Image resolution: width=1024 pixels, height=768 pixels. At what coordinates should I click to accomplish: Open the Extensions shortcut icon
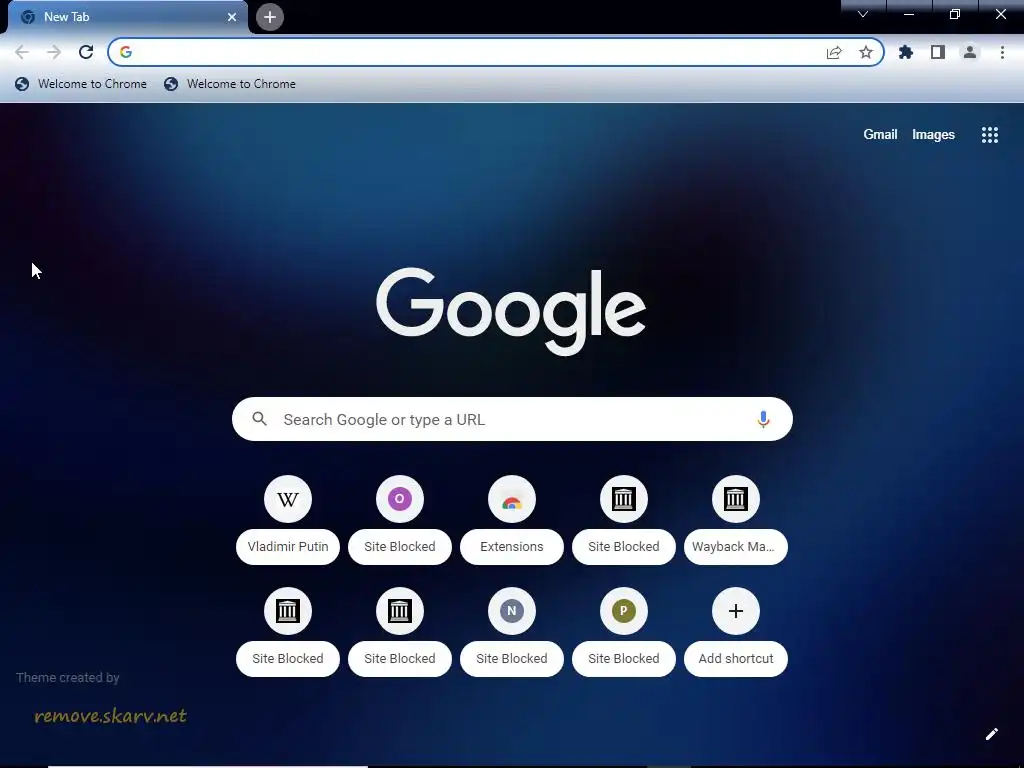coord(512,500)
